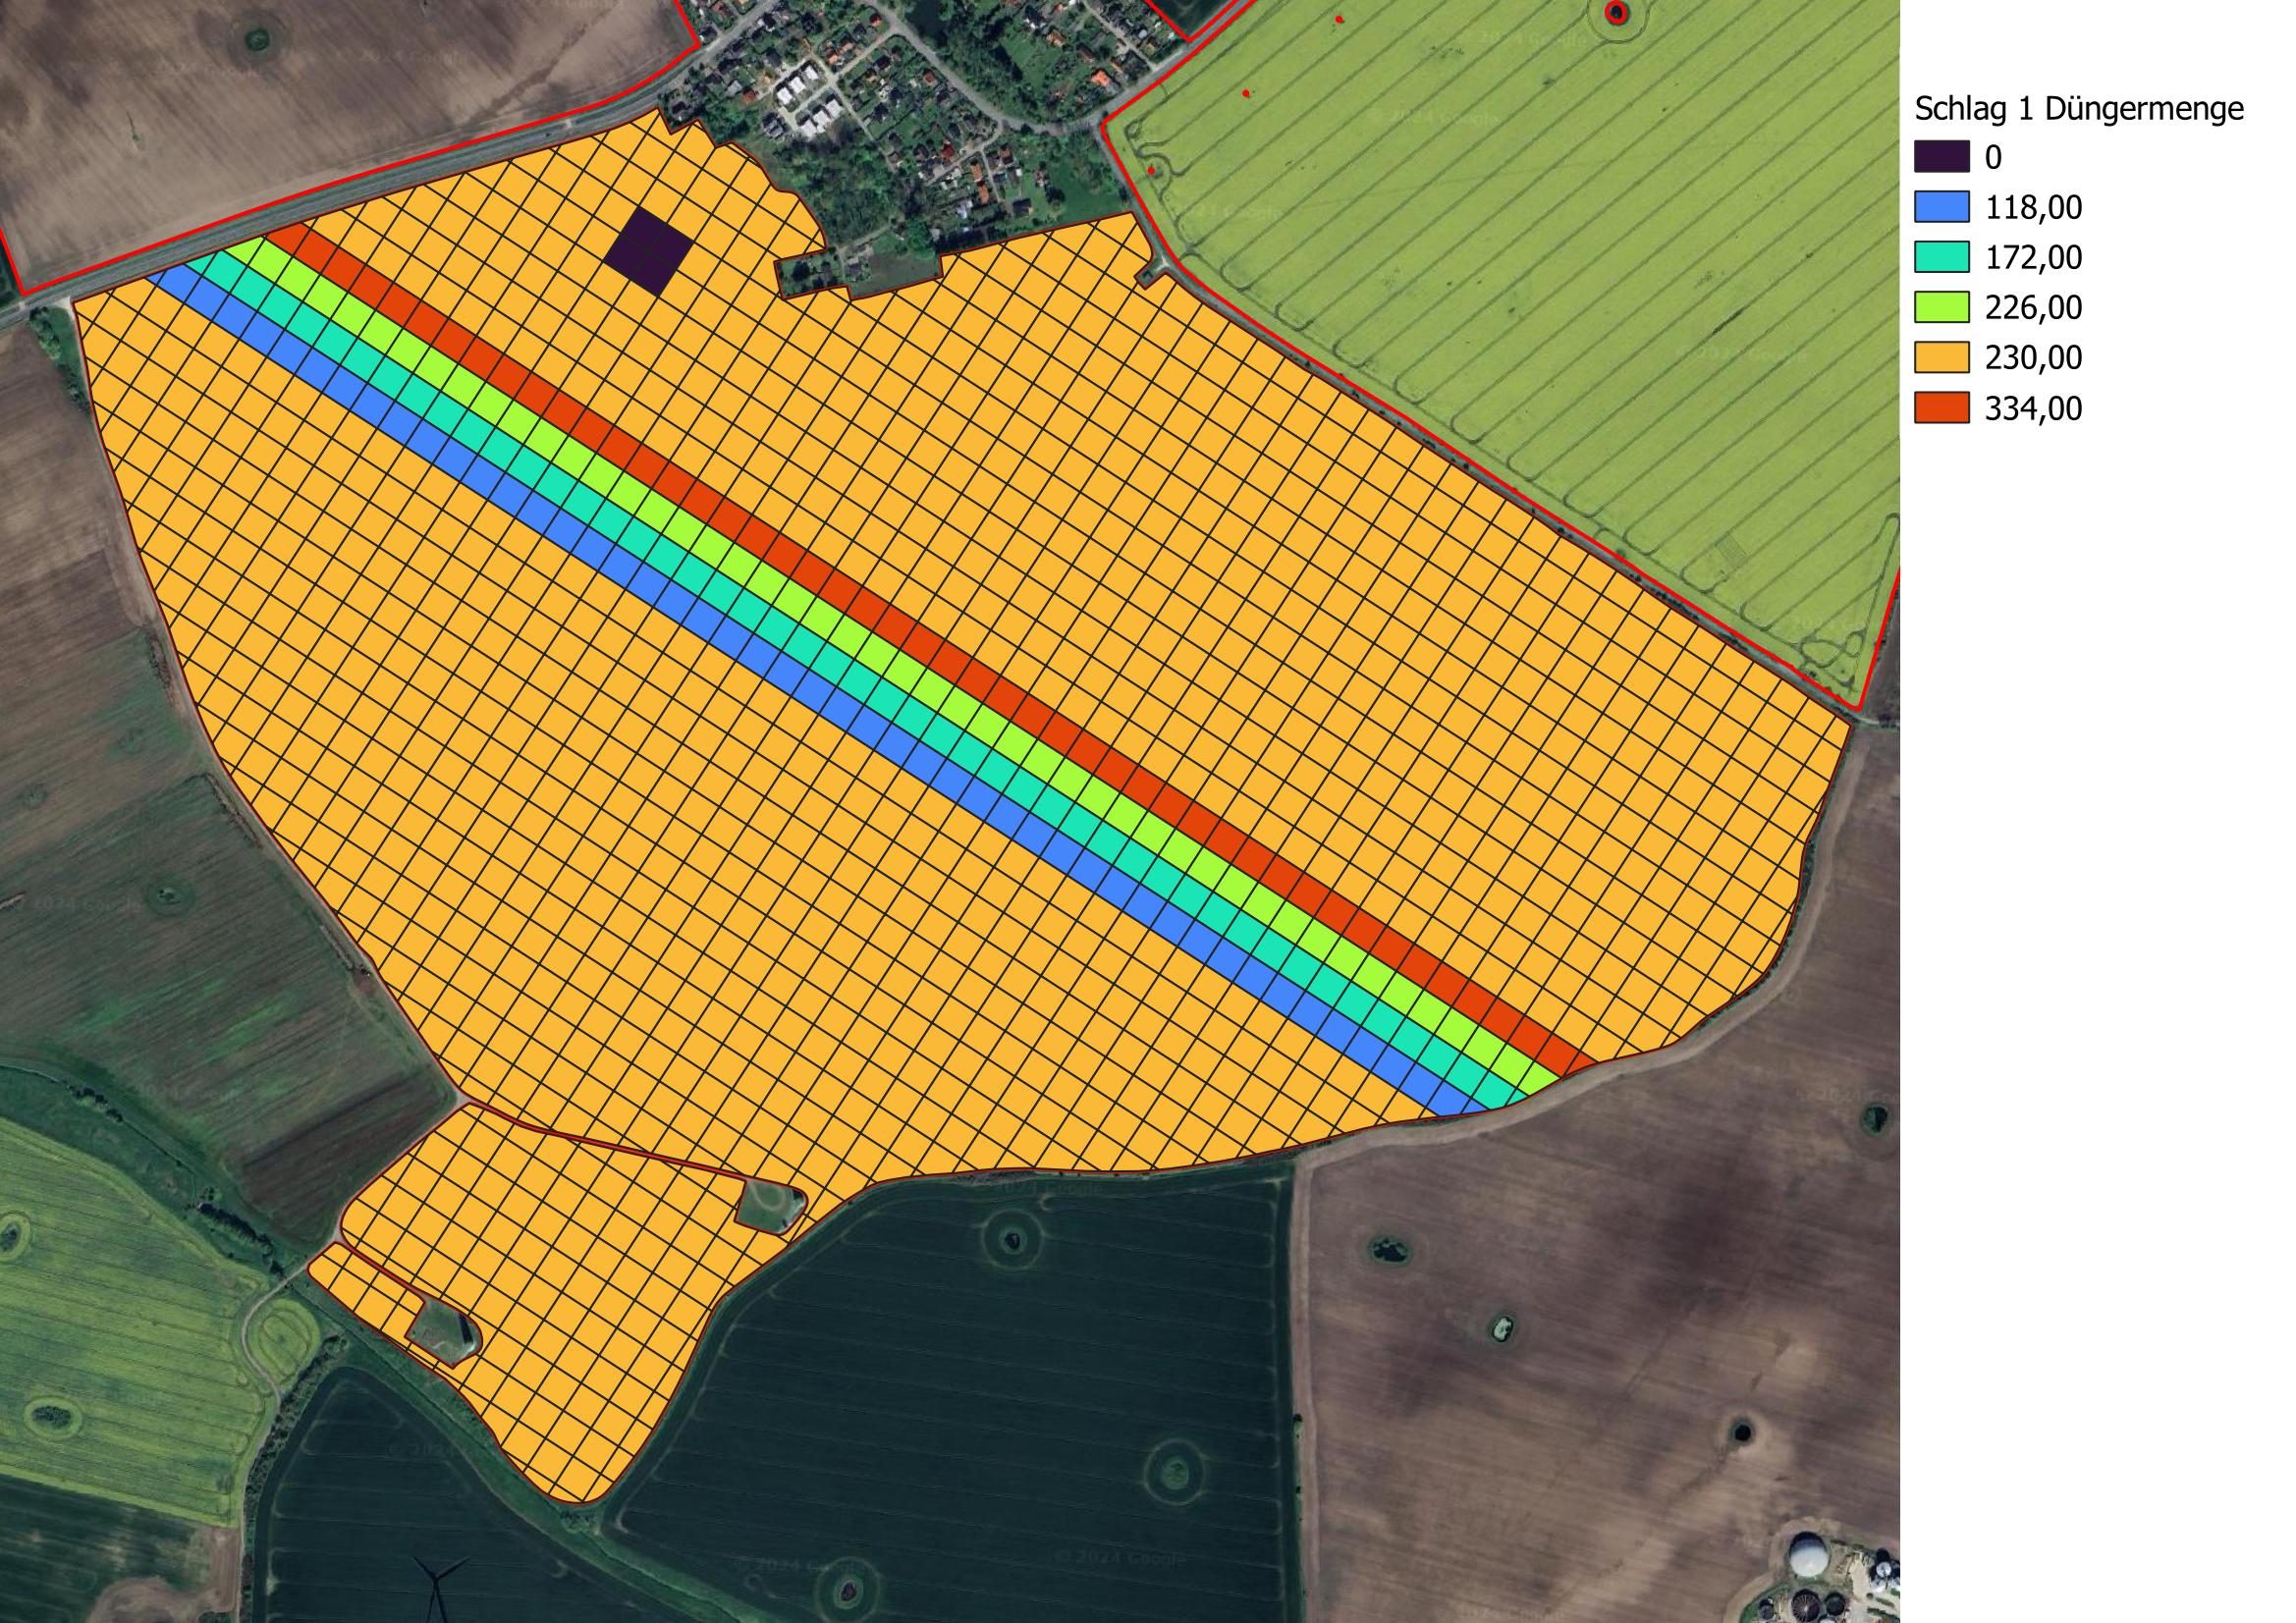
Task: Click the blue 118,00 legend swatch
Action: (x=1942, y=207)
